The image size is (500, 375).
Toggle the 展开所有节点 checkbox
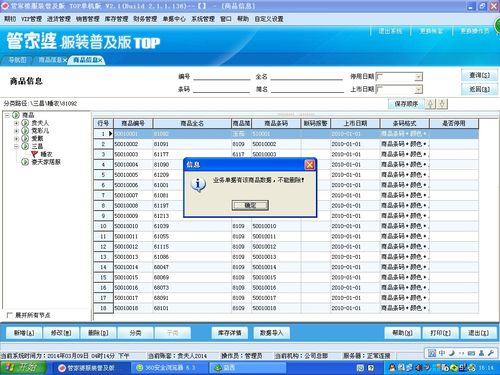point(9,315)
